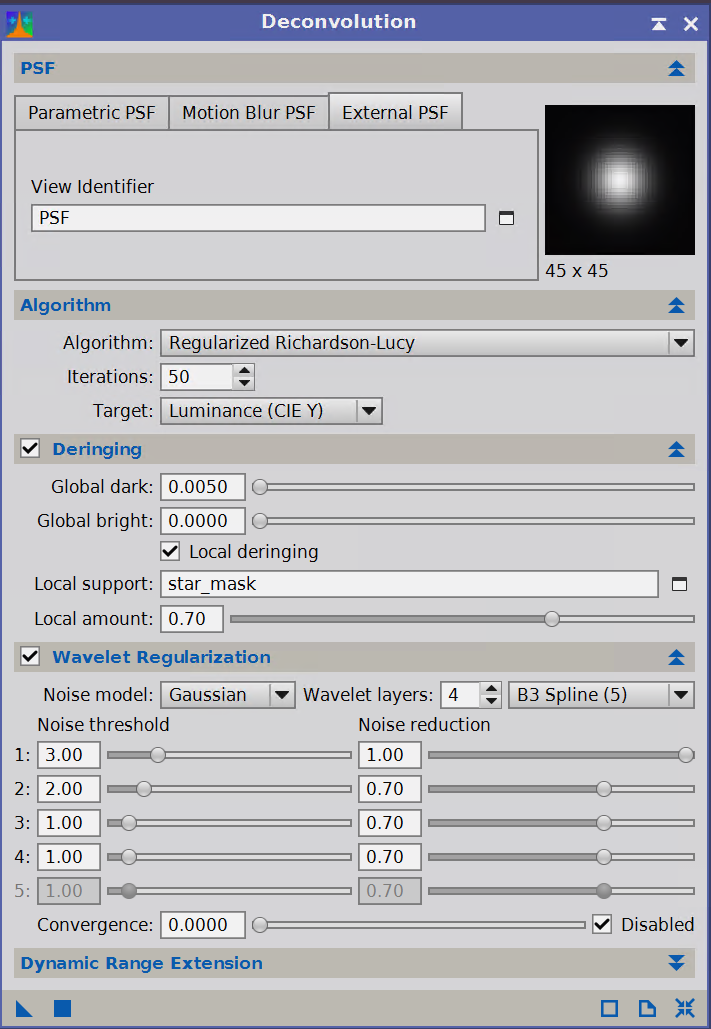
Task: Collapse the Deringing section
Action: [676, 450]
